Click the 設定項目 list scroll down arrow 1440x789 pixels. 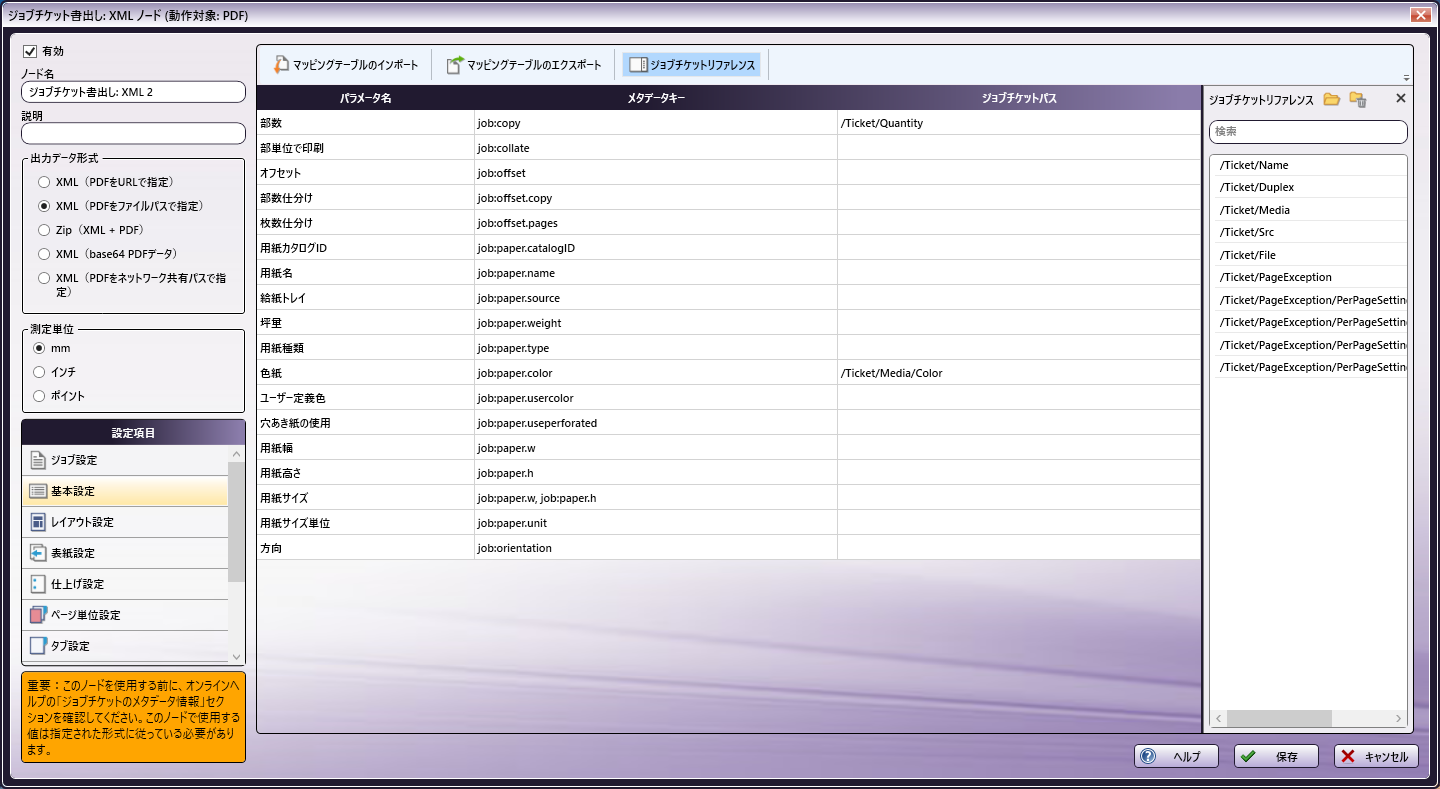pos(236,657)
